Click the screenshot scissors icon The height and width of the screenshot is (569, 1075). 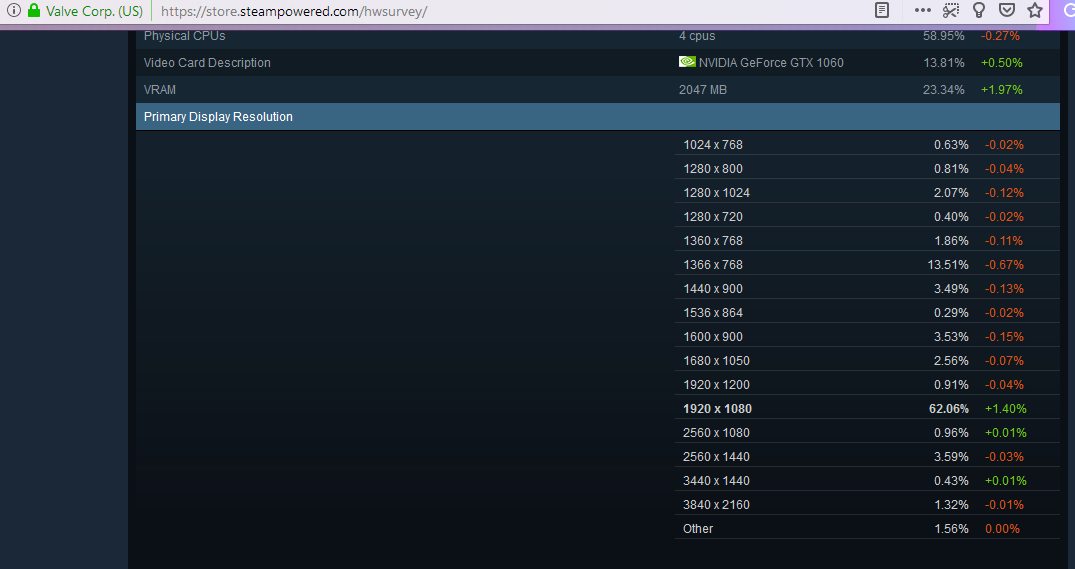coord(951,10)
